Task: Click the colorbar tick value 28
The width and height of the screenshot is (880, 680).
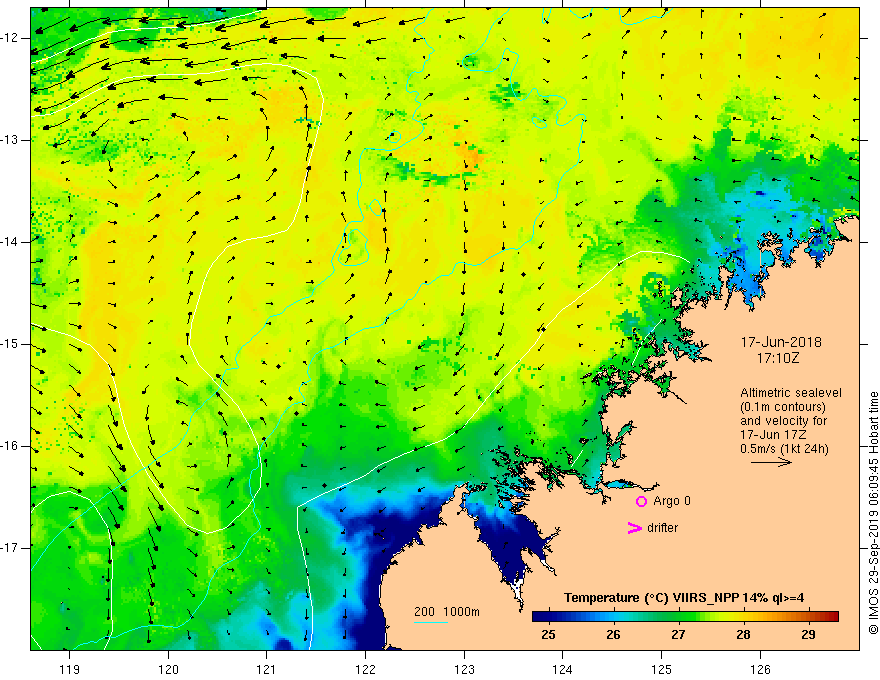Action: click(x=743, y=635)
